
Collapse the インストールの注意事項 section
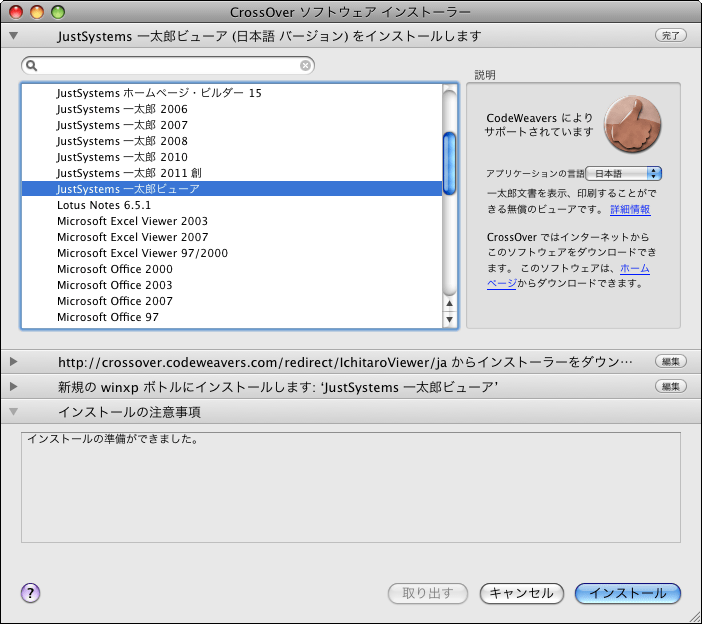(x=14, y=411)
